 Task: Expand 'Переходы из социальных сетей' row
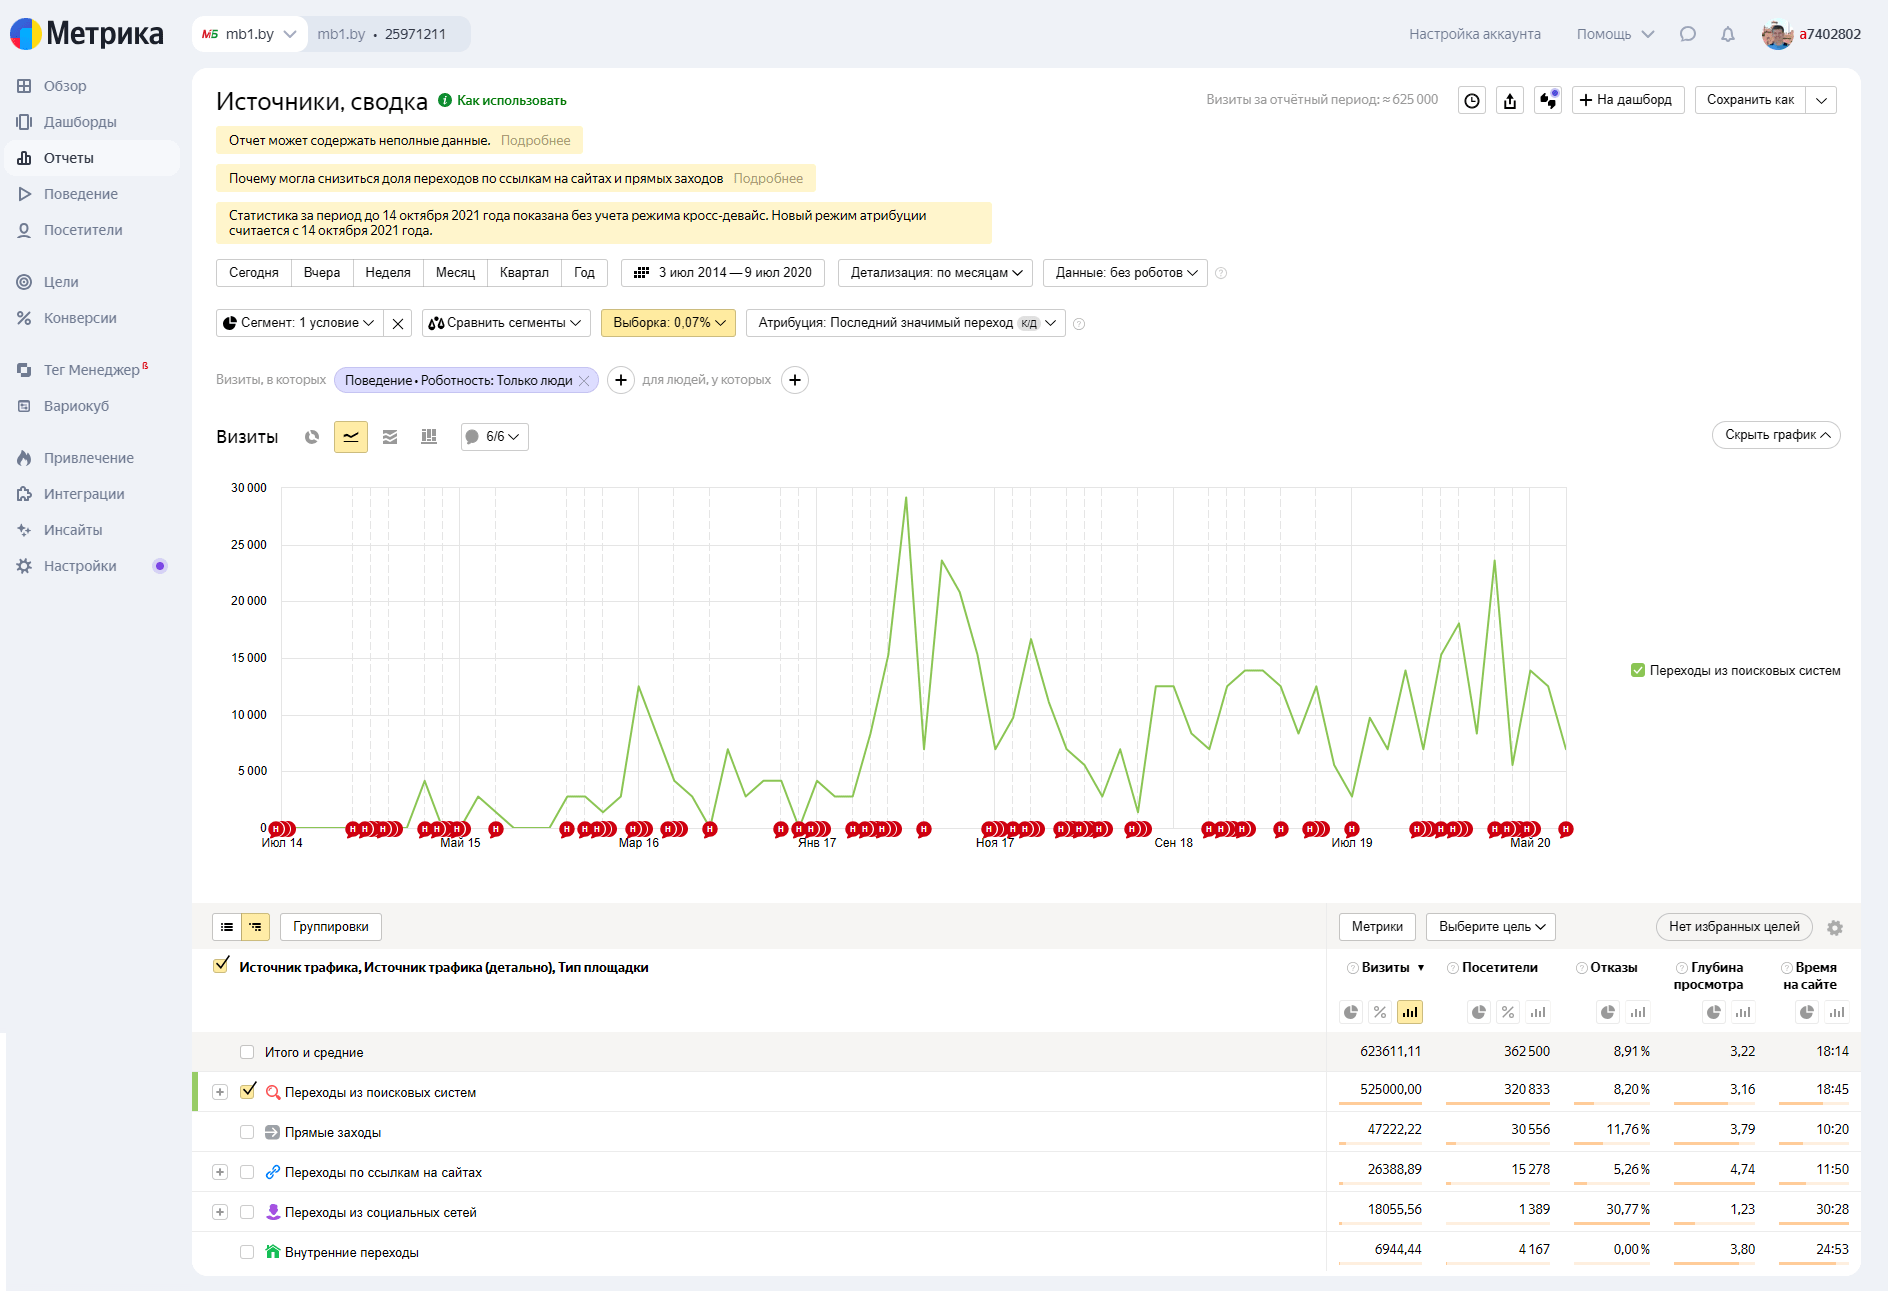220,1212
